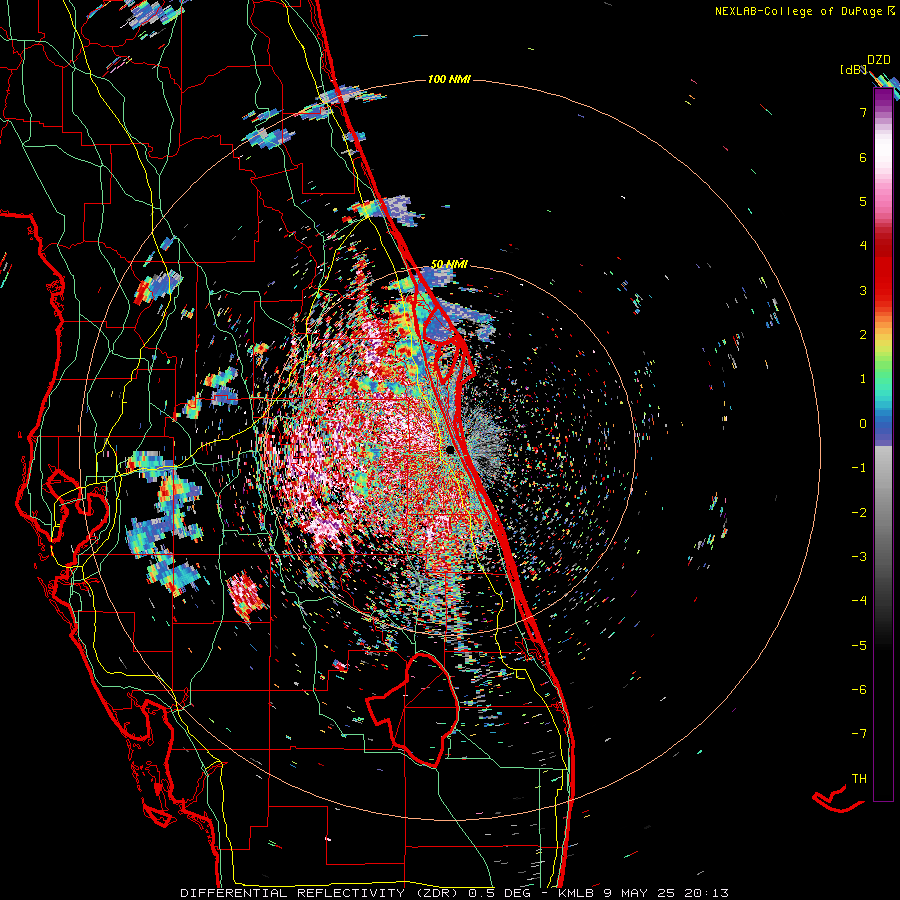Click the TH threshold label on the scale
The width and height of the screenshot is (900, 900).
click(859, 779)
